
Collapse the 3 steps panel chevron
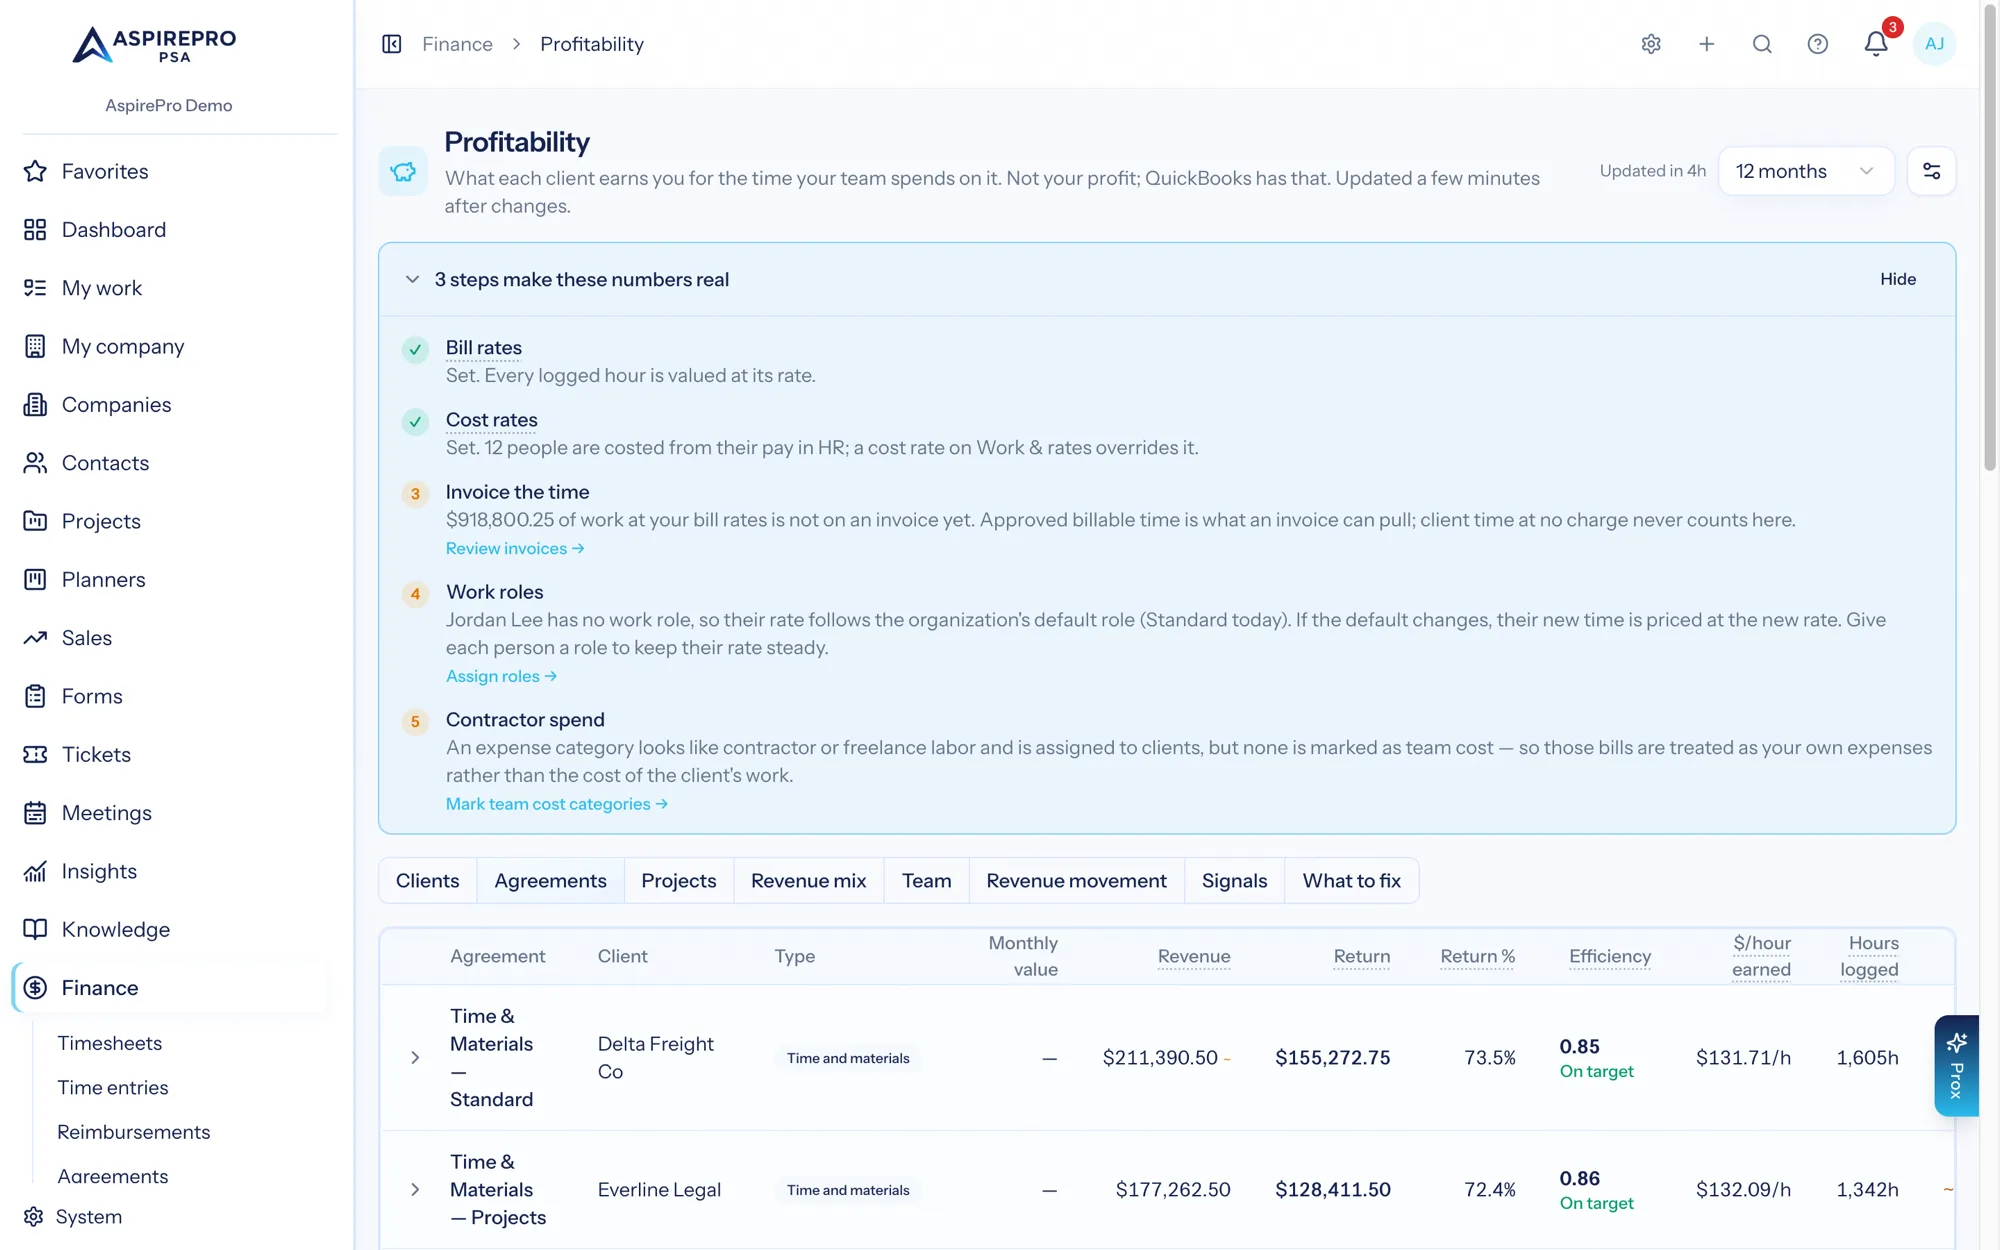[x=412, y=280]
